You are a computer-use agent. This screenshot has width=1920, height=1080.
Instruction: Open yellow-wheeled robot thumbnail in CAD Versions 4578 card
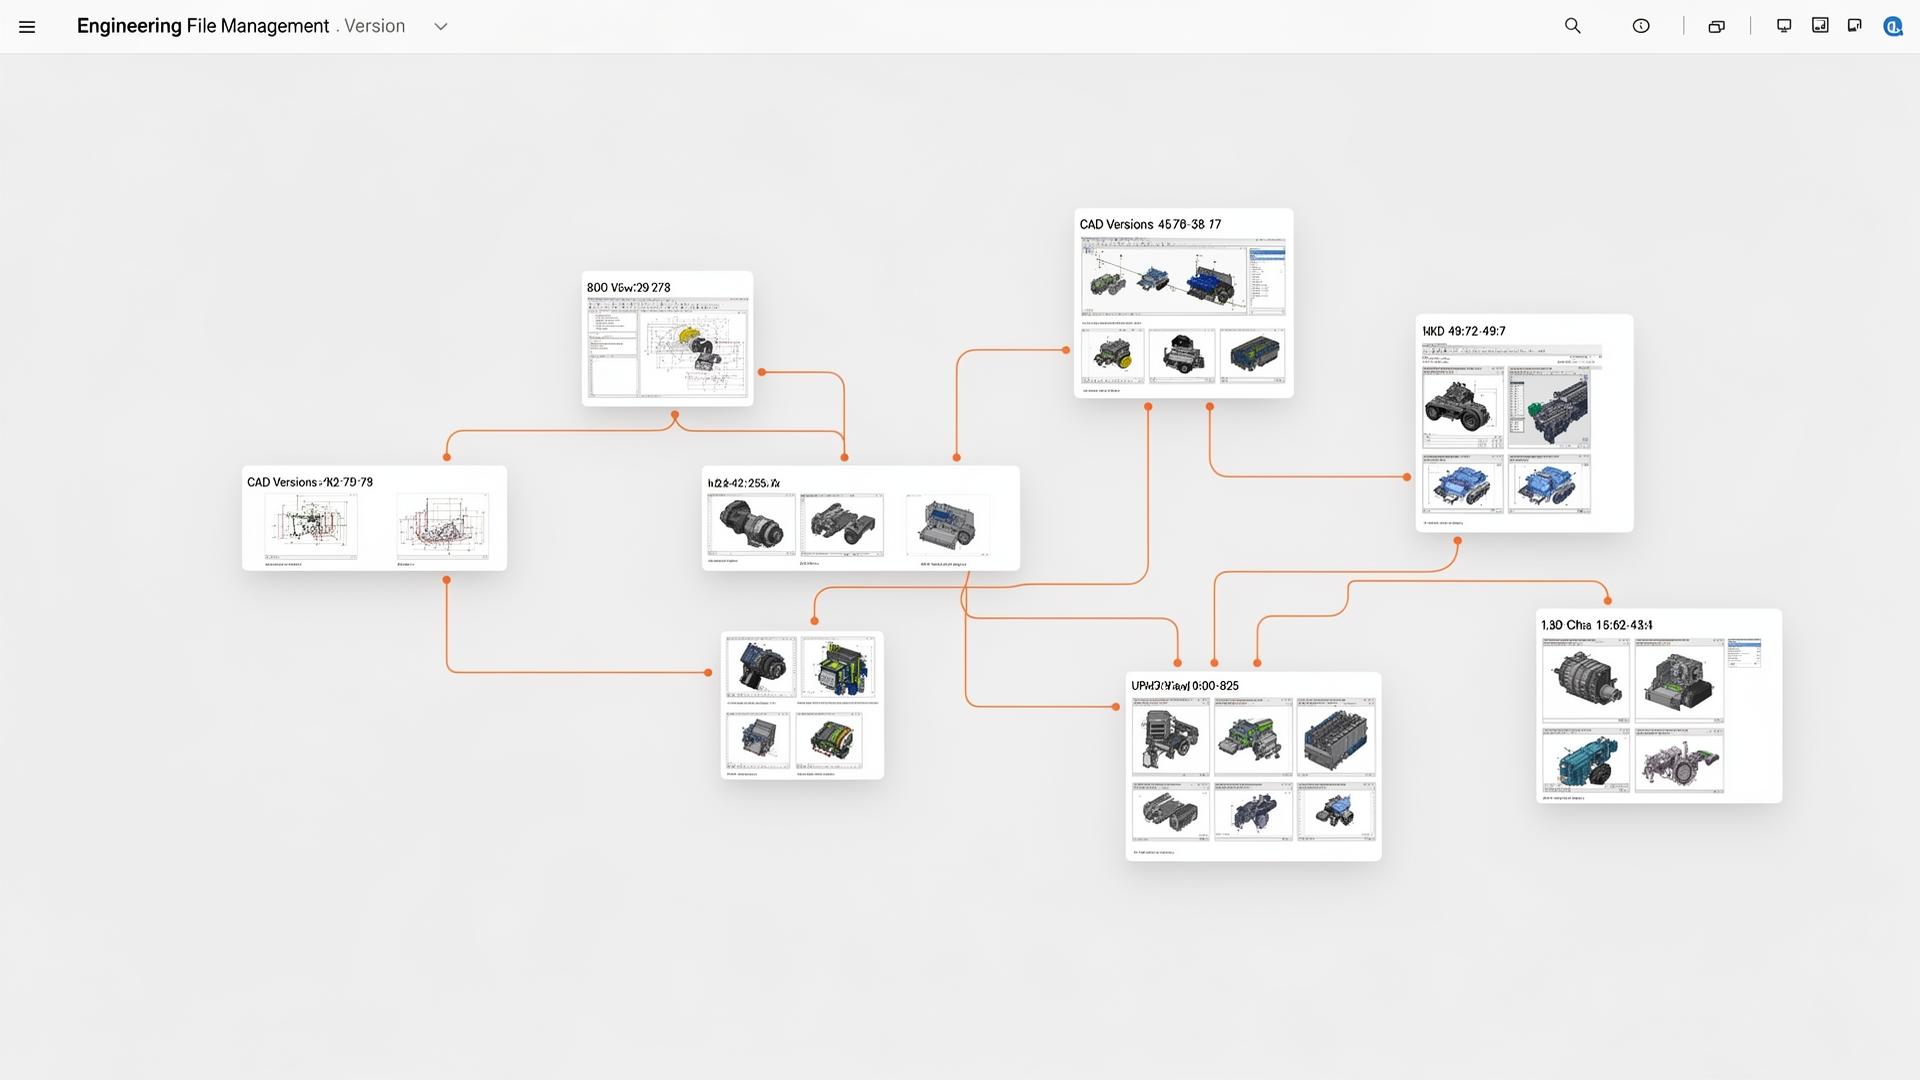(1112, 354)
